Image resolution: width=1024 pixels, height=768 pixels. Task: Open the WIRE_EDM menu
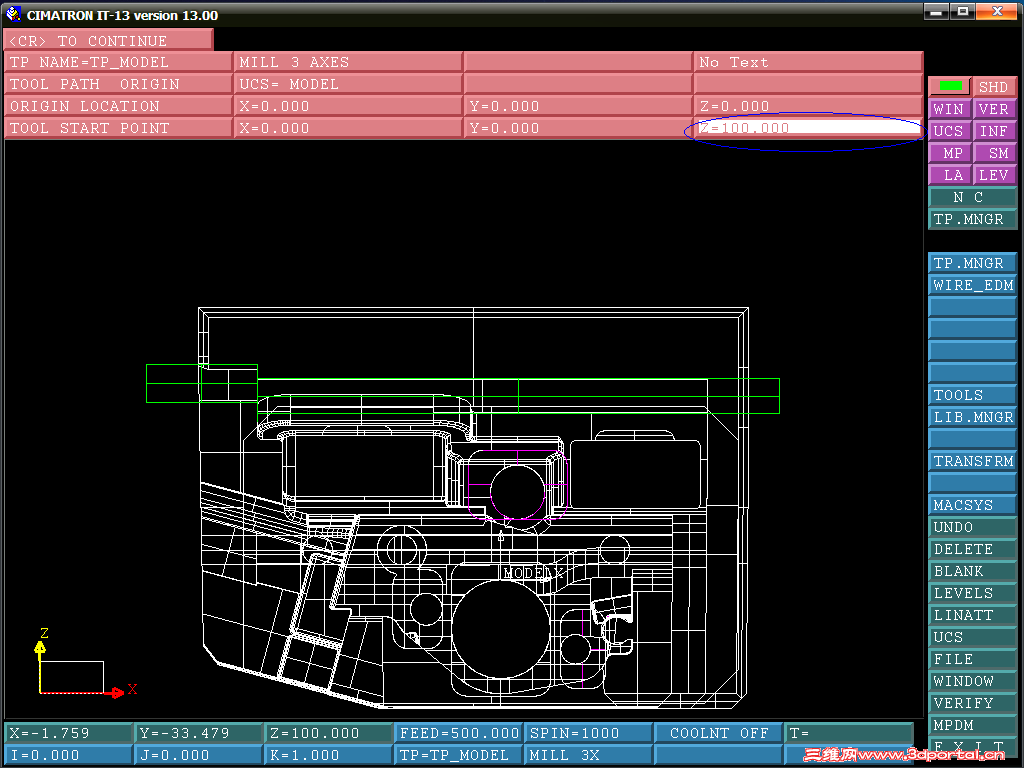tap(972, 285)
